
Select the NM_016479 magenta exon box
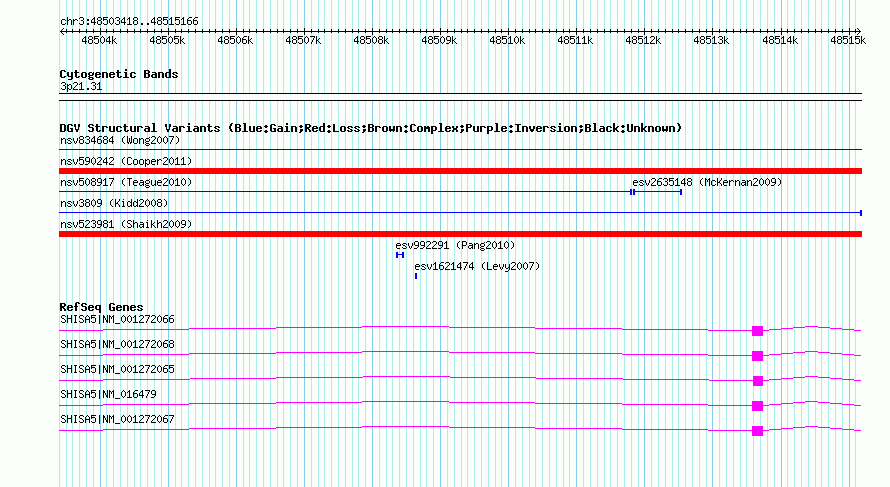point(757,406)
